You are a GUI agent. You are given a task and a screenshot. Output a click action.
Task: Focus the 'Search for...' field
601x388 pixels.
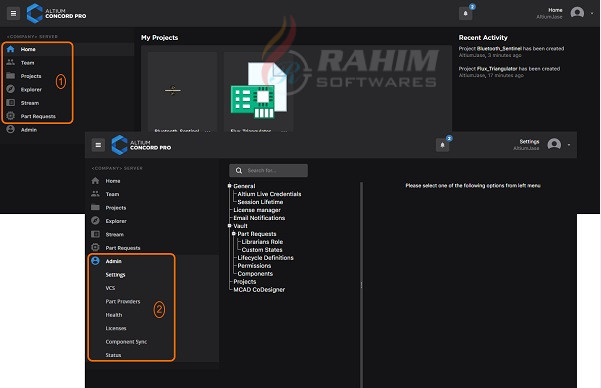268,171
